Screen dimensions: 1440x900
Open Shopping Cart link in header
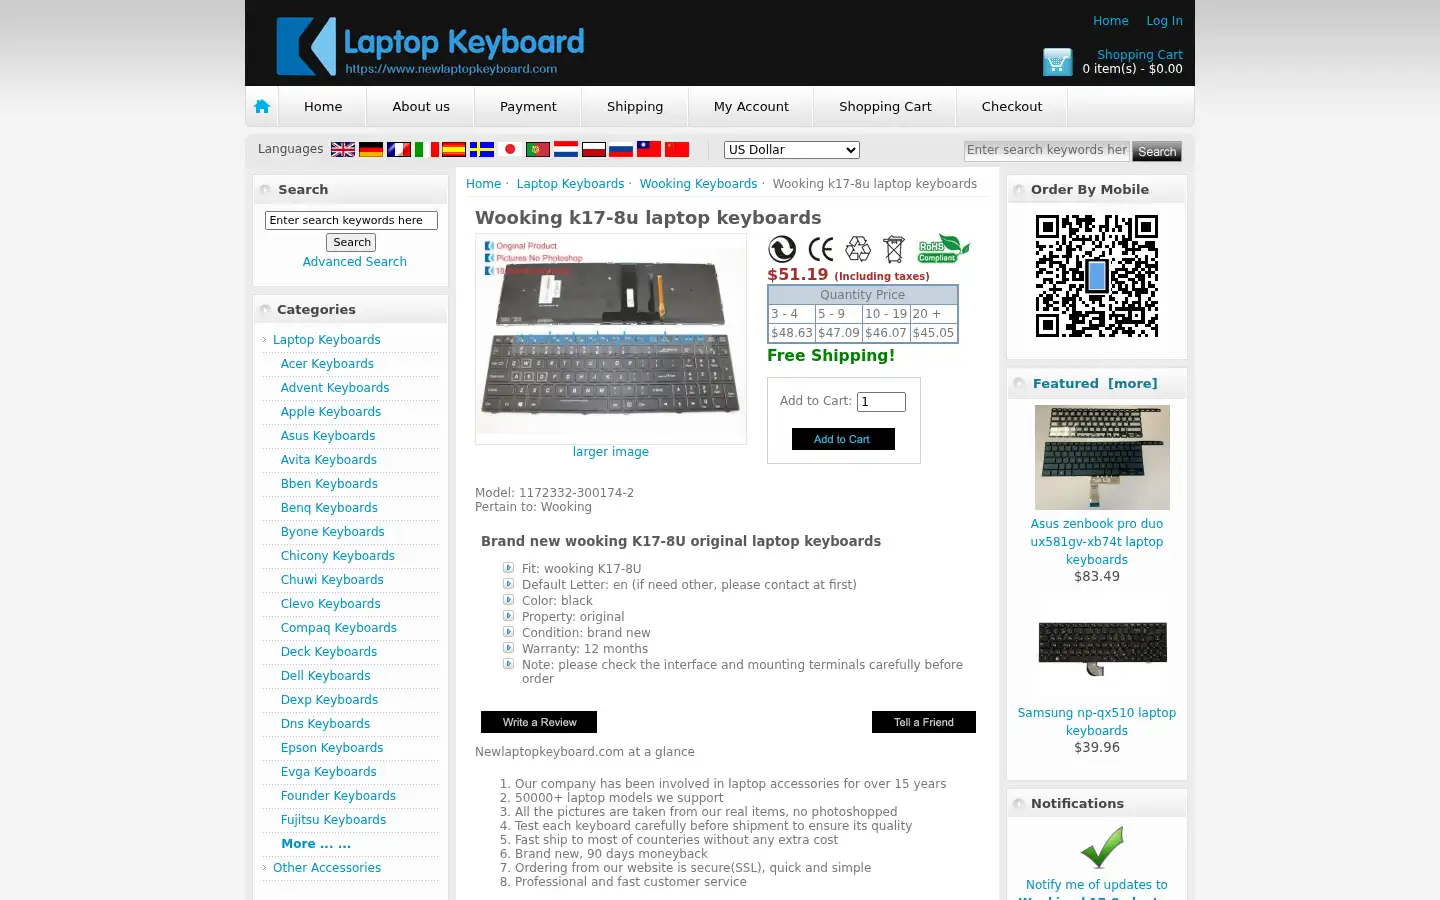point(1140,55)
